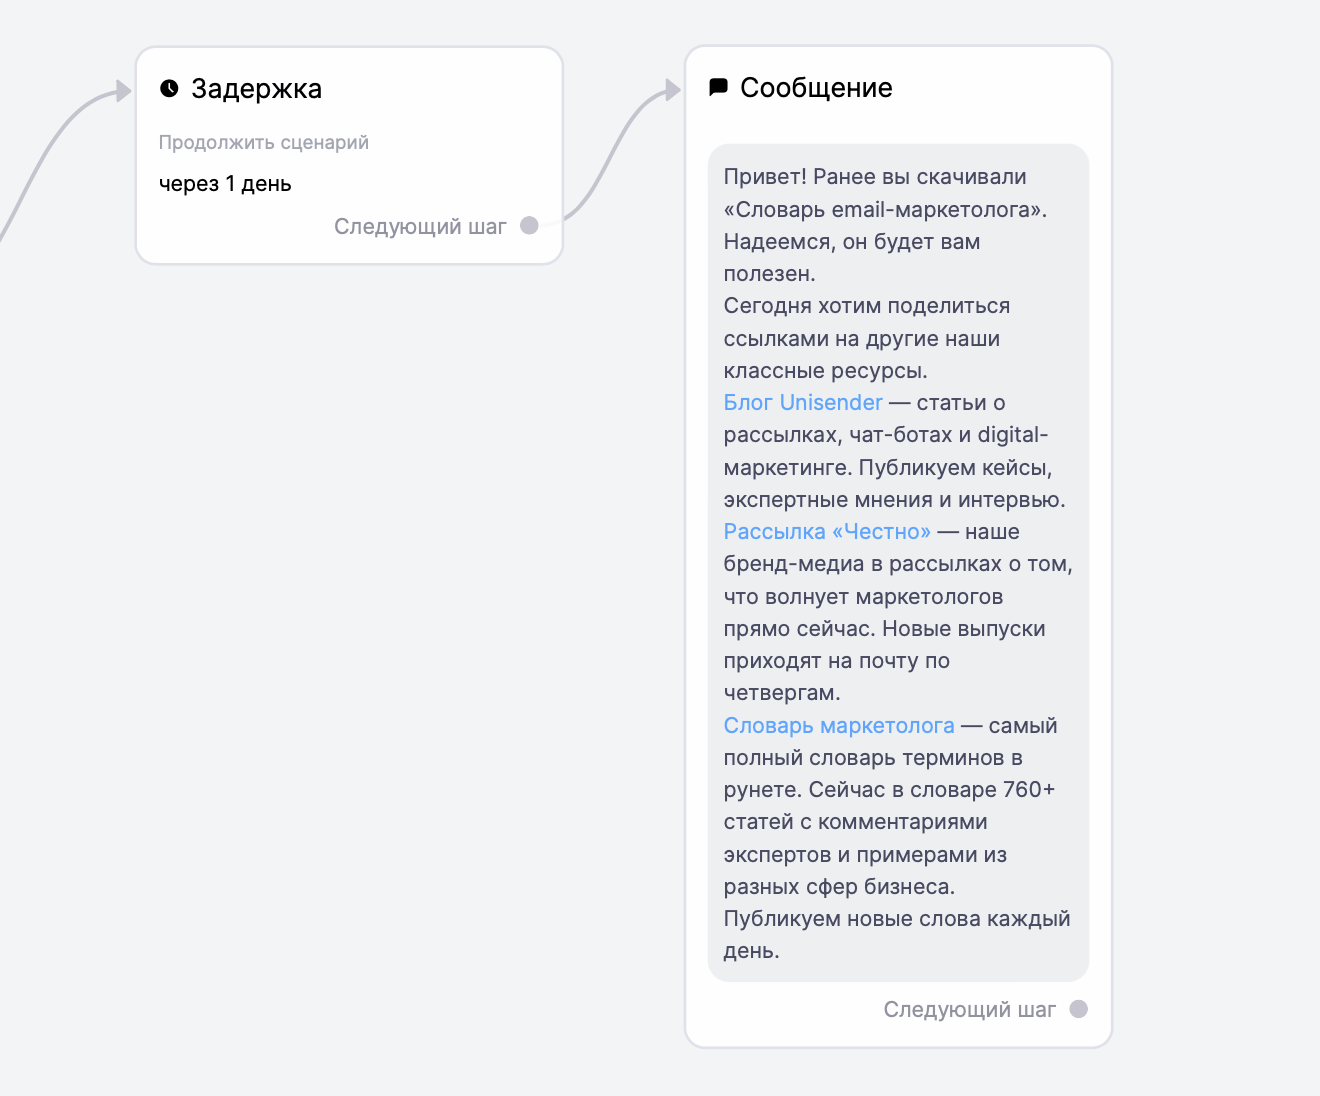Open the Рассылка «Честно» link
1320x1096 pixels.
pyautogui.click(x=827, y=531)
